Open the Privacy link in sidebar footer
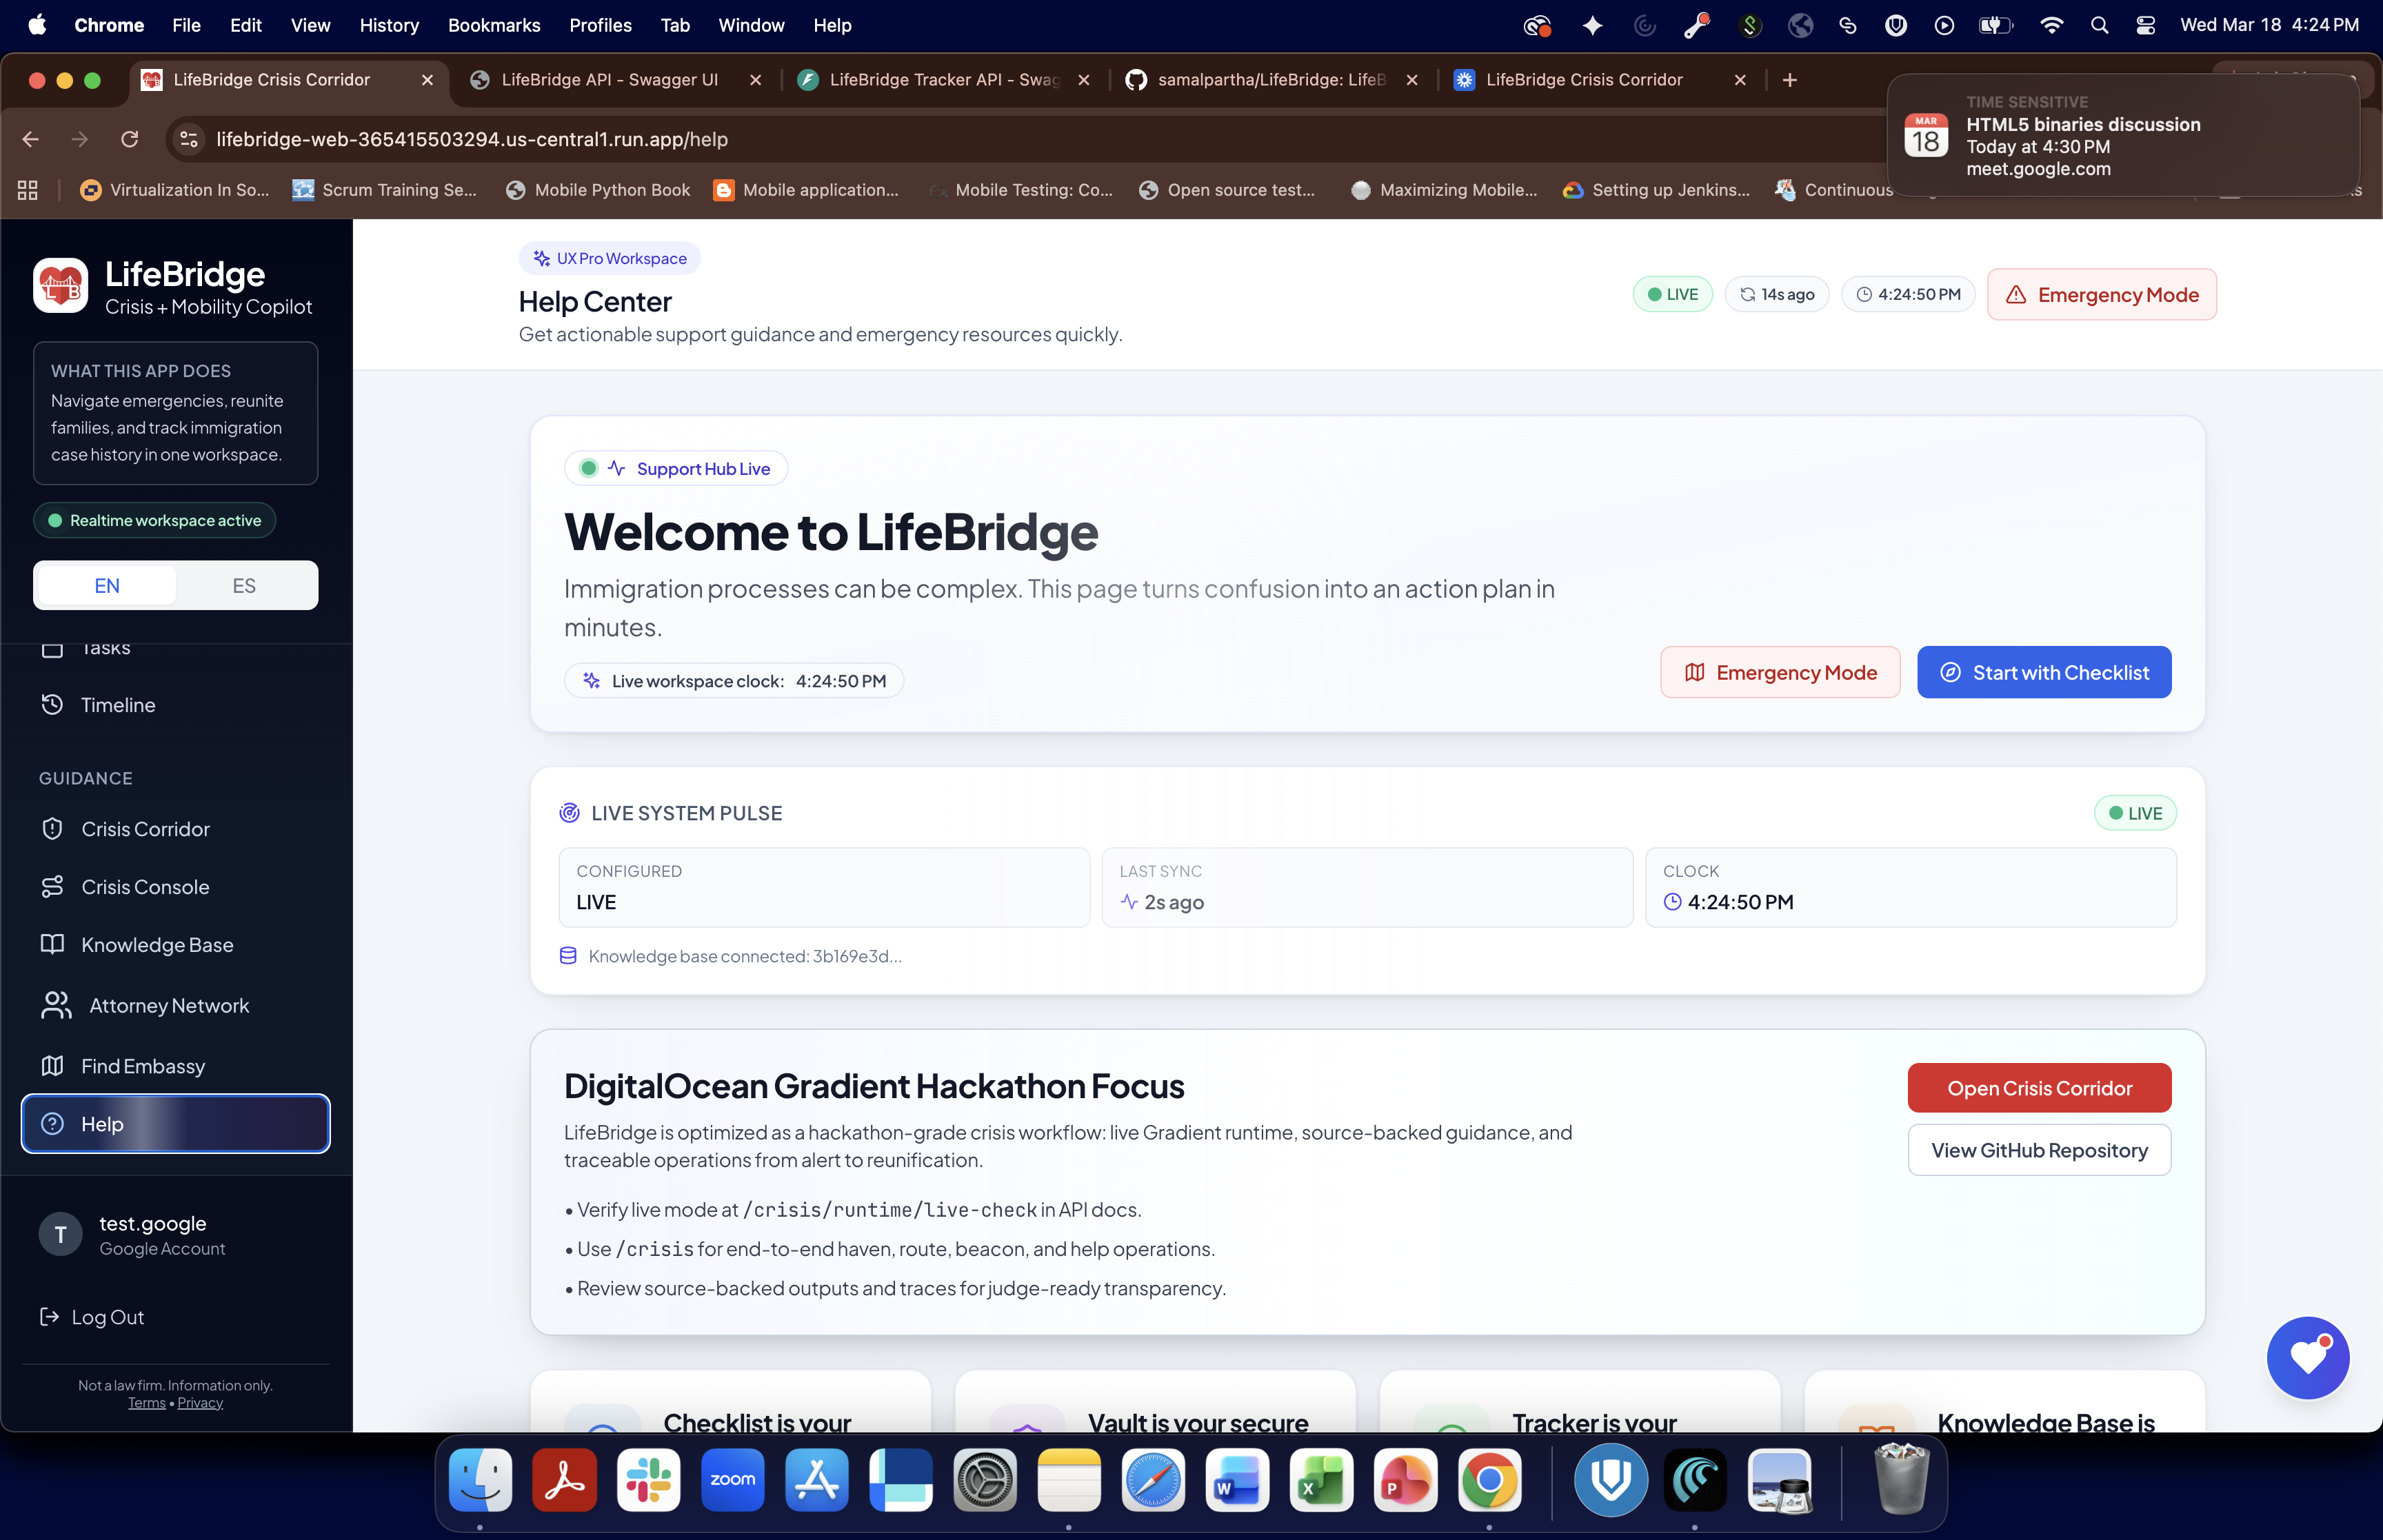Screen dimensions: 2383x1540 (200, 1403)
